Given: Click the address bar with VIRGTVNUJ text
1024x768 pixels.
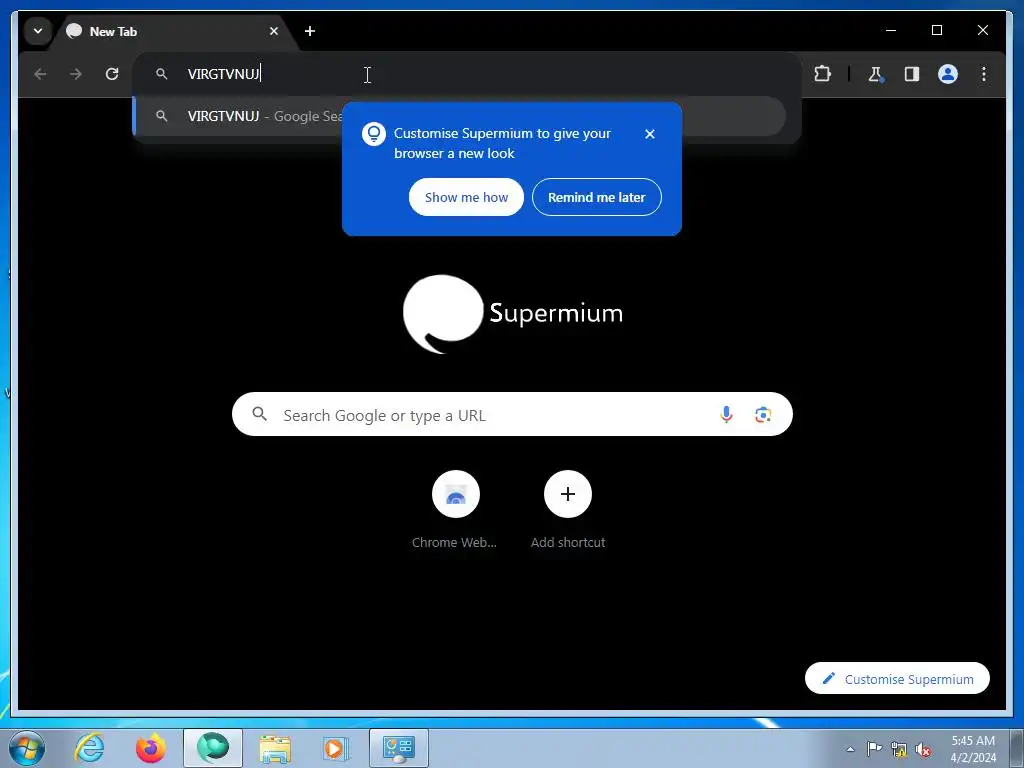Looking at the screenshot, I should 466,74.
